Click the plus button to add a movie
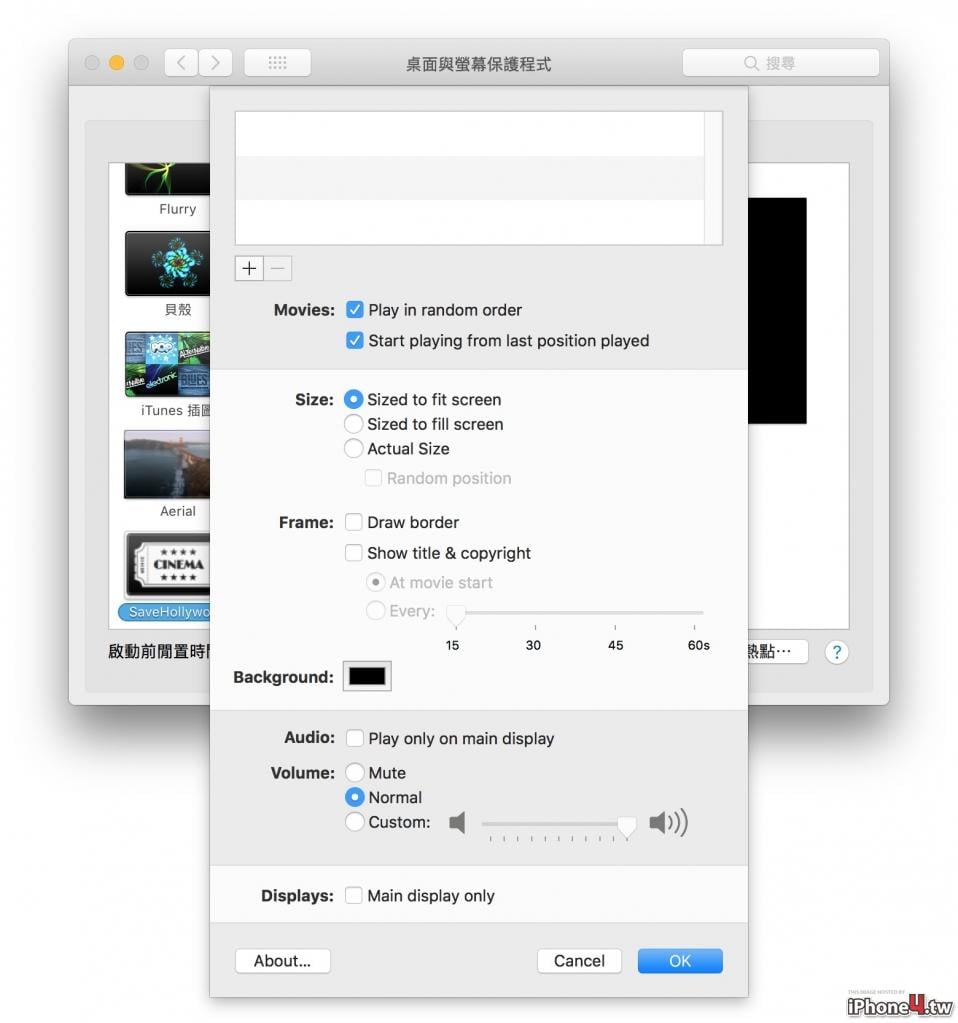This screenshot has width=958, height=1023. point(249,268)
